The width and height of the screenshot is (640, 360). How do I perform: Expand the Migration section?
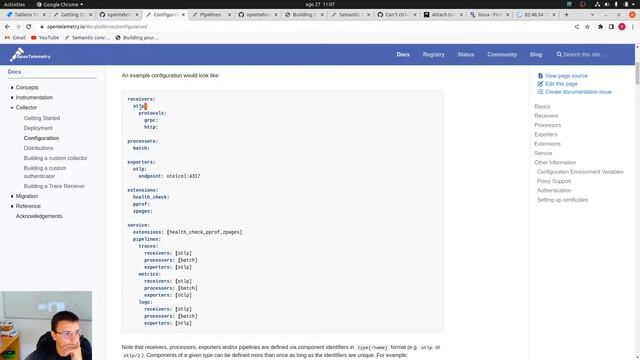[12, 196]
